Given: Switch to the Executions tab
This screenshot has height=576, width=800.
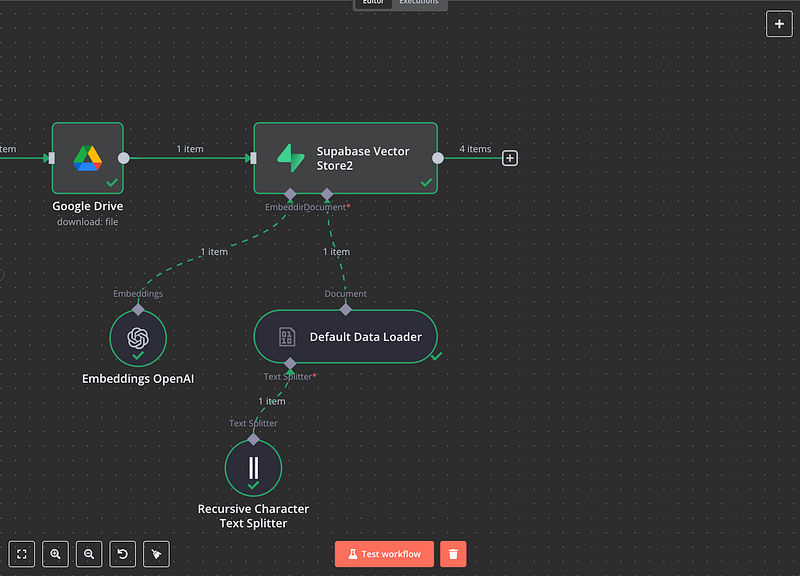Looking at the screenshot, I should (x=418, y=3).
